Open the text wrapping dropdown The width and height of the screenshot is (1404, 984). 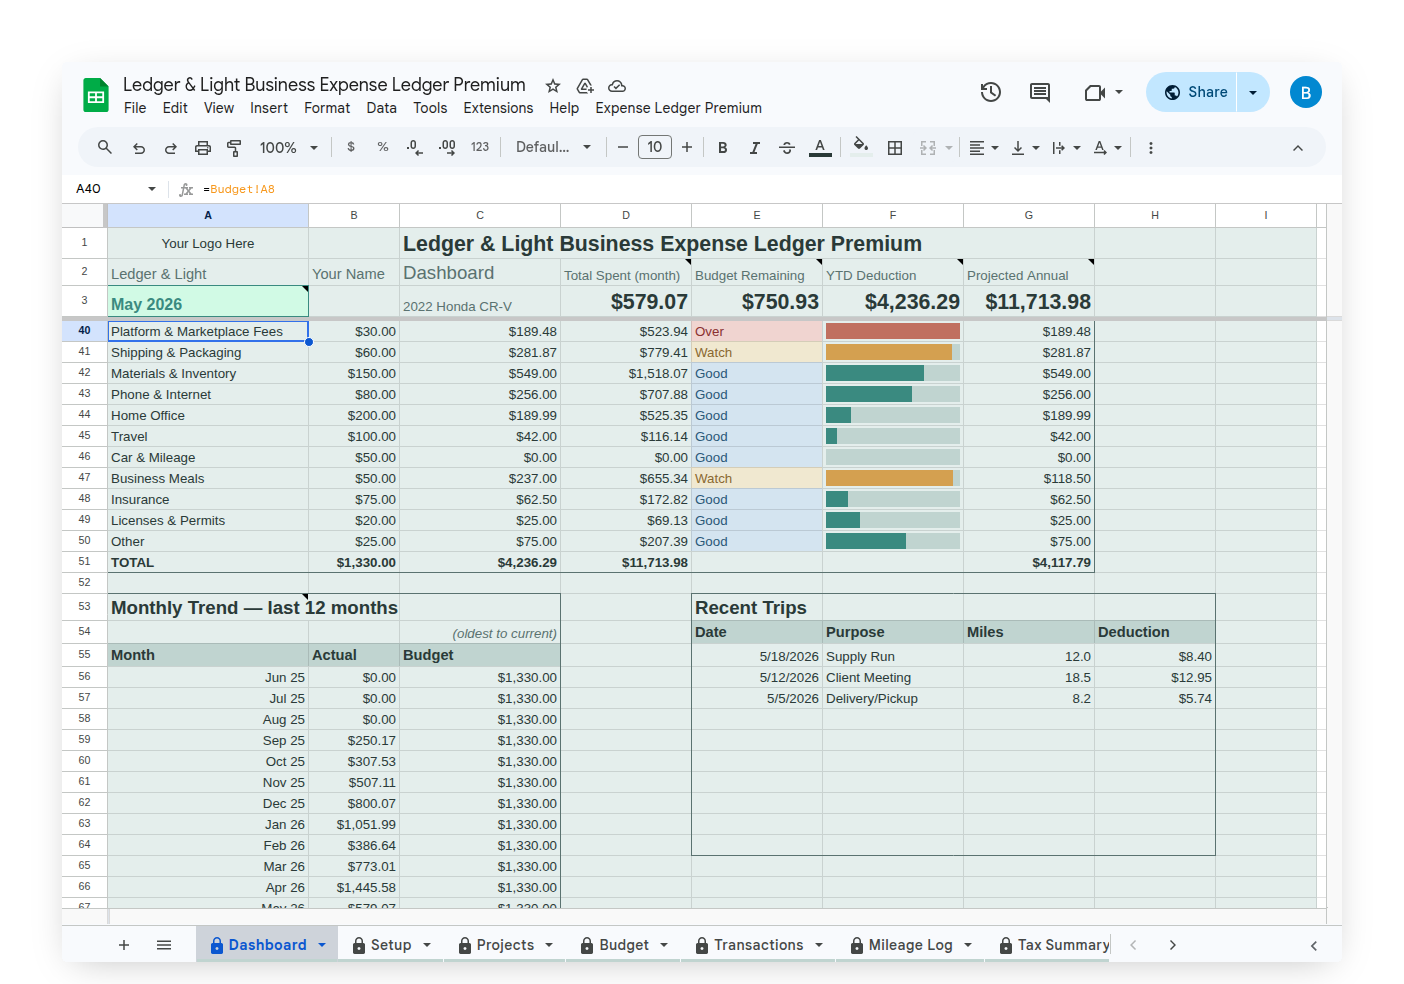pos(1066,148)
